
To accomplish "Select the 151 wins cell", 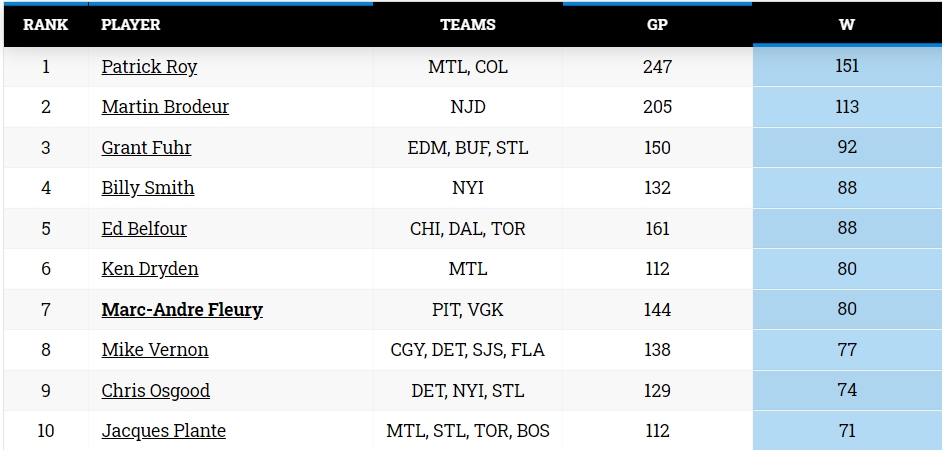I will pyautogui.click(x=847, y=66).
